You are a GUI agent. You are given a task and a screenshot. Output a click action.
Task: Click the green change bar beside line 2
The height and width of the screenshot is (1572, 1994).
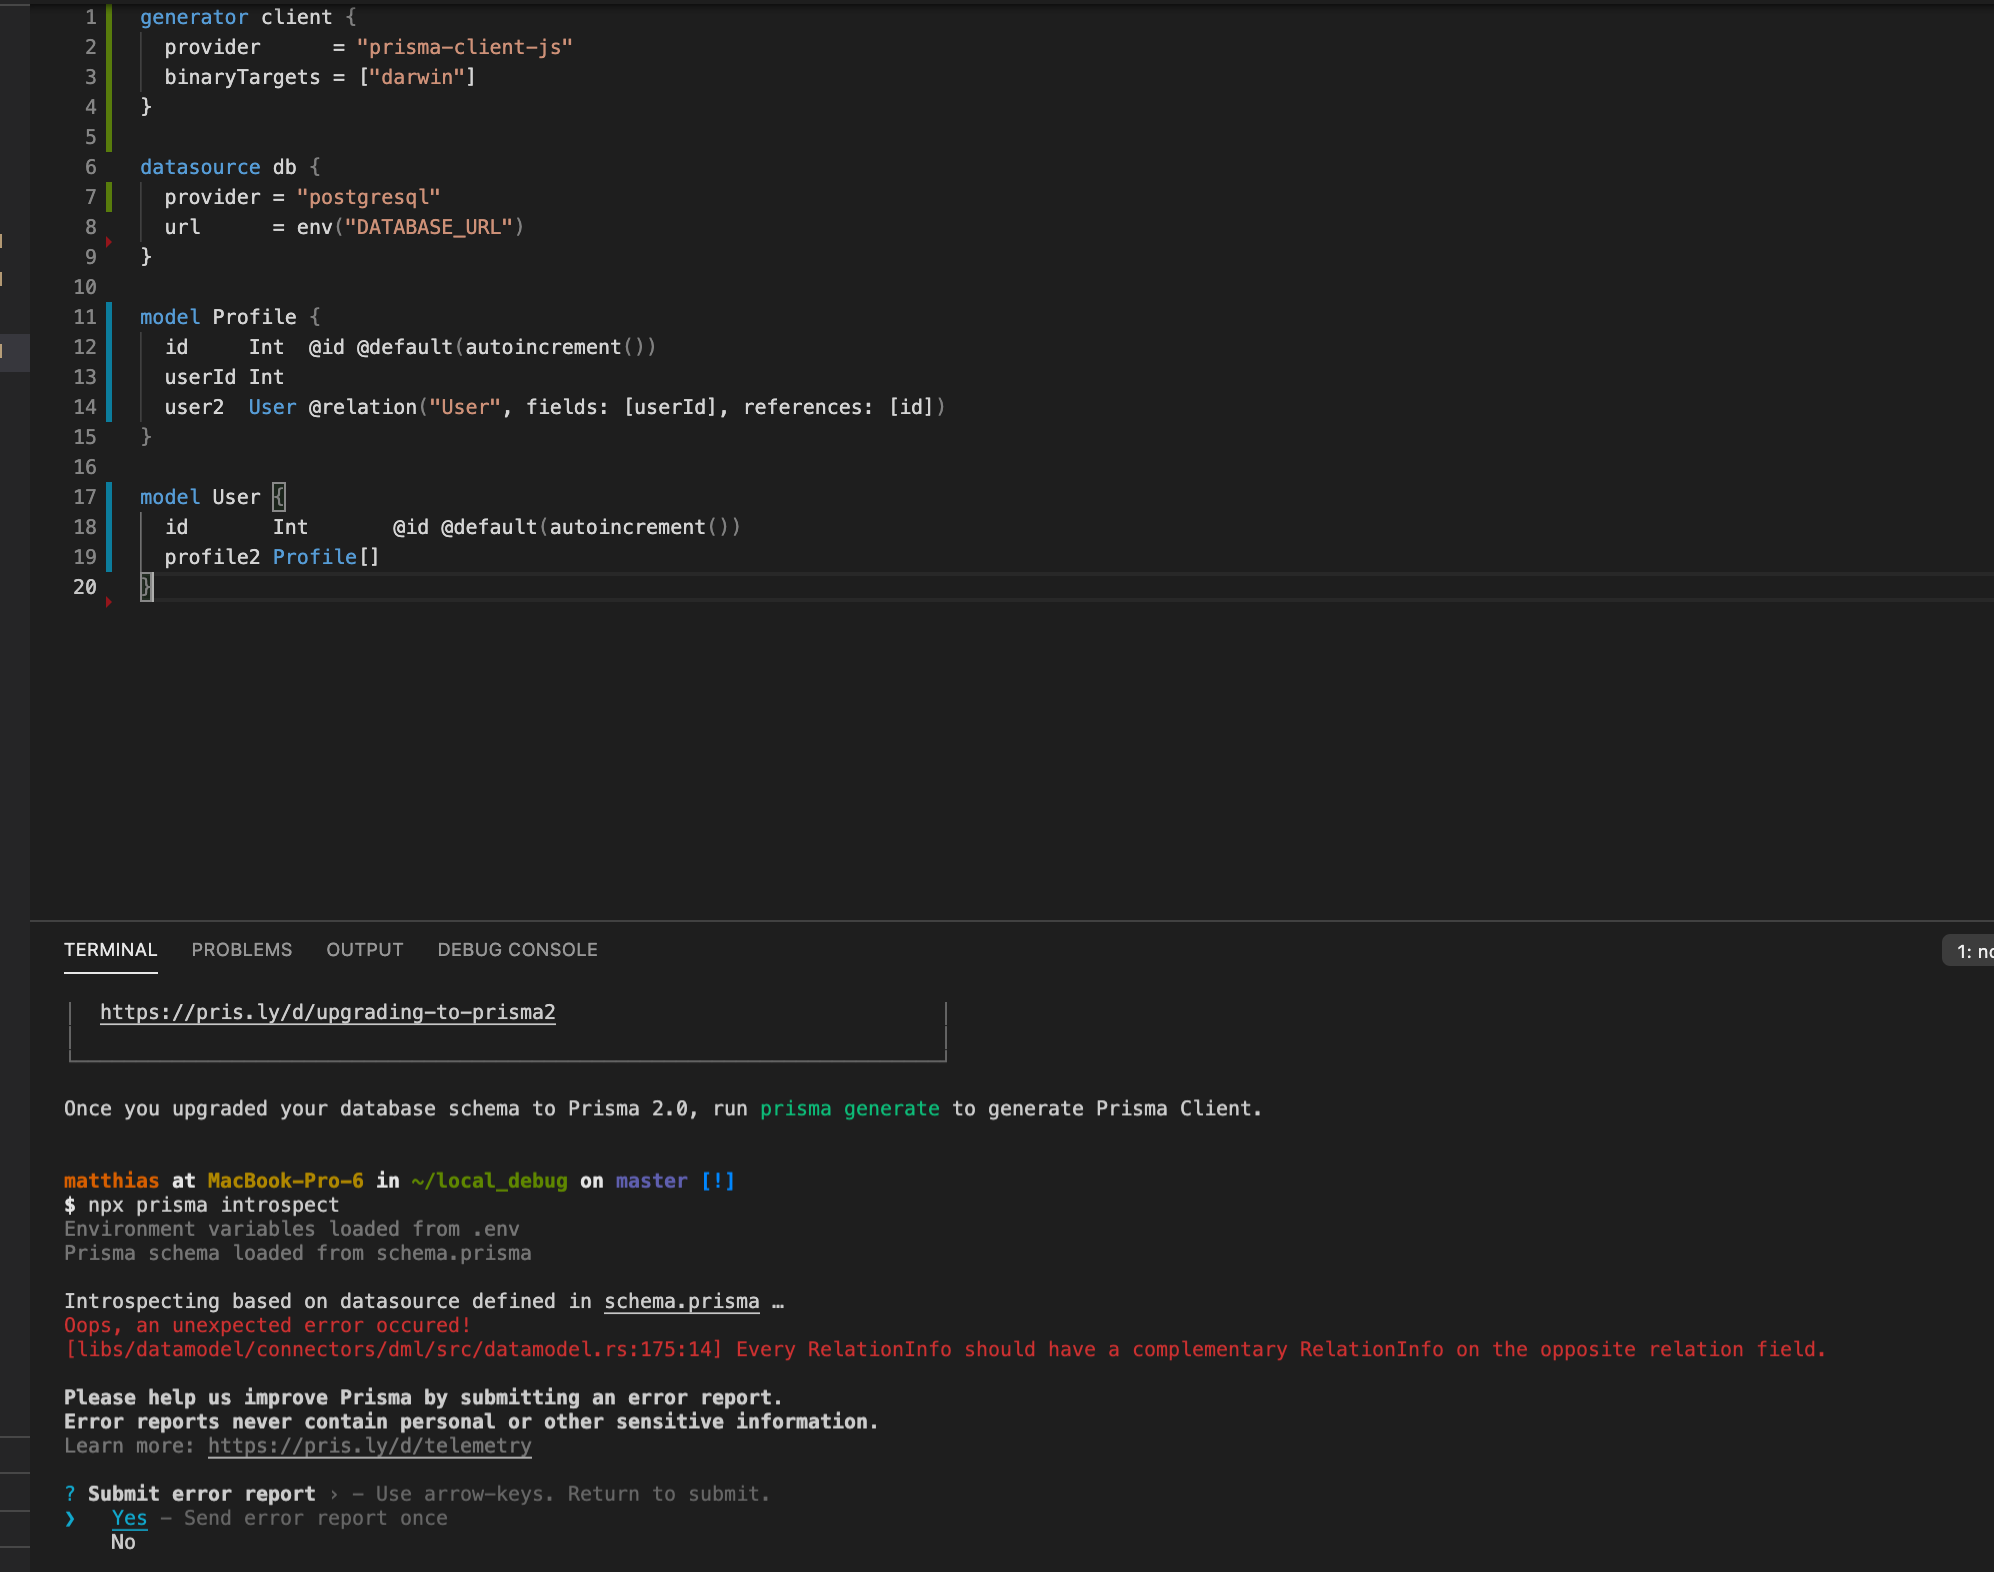tap(109, 47)
